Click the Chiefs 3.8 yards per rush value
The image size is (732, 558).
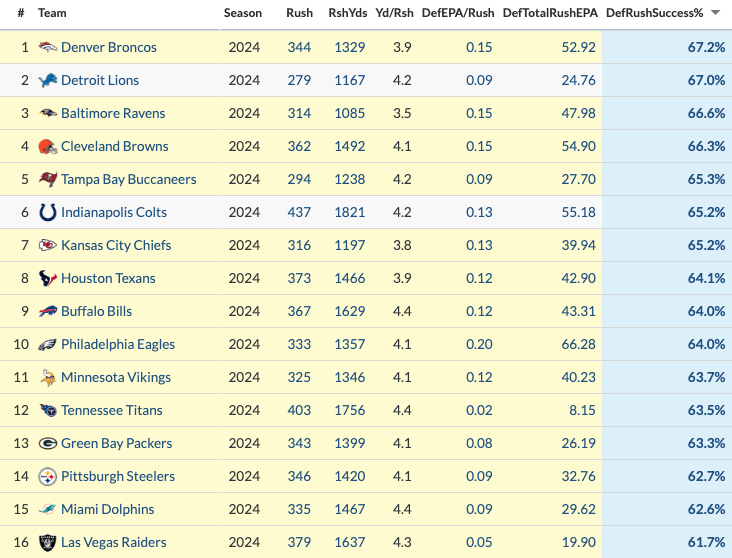(x=402, y=245)
